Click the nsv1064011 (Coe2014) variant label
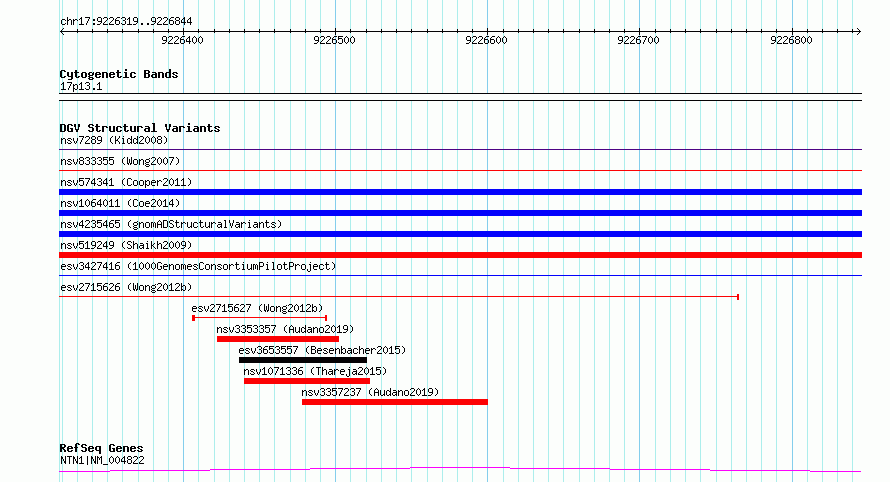 point(120,203)
